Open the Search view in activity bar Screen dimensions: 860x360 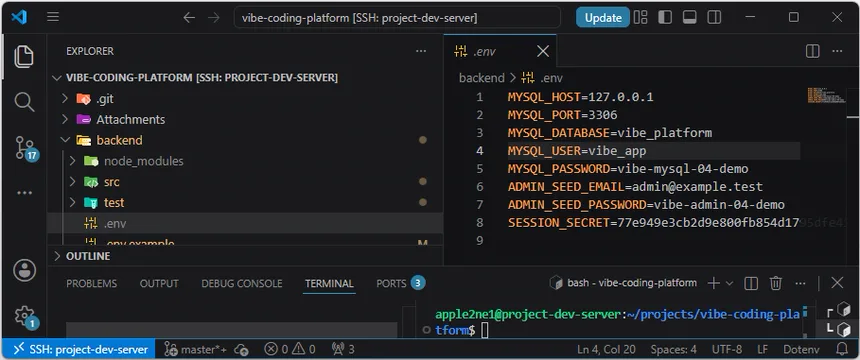point(24,102)
